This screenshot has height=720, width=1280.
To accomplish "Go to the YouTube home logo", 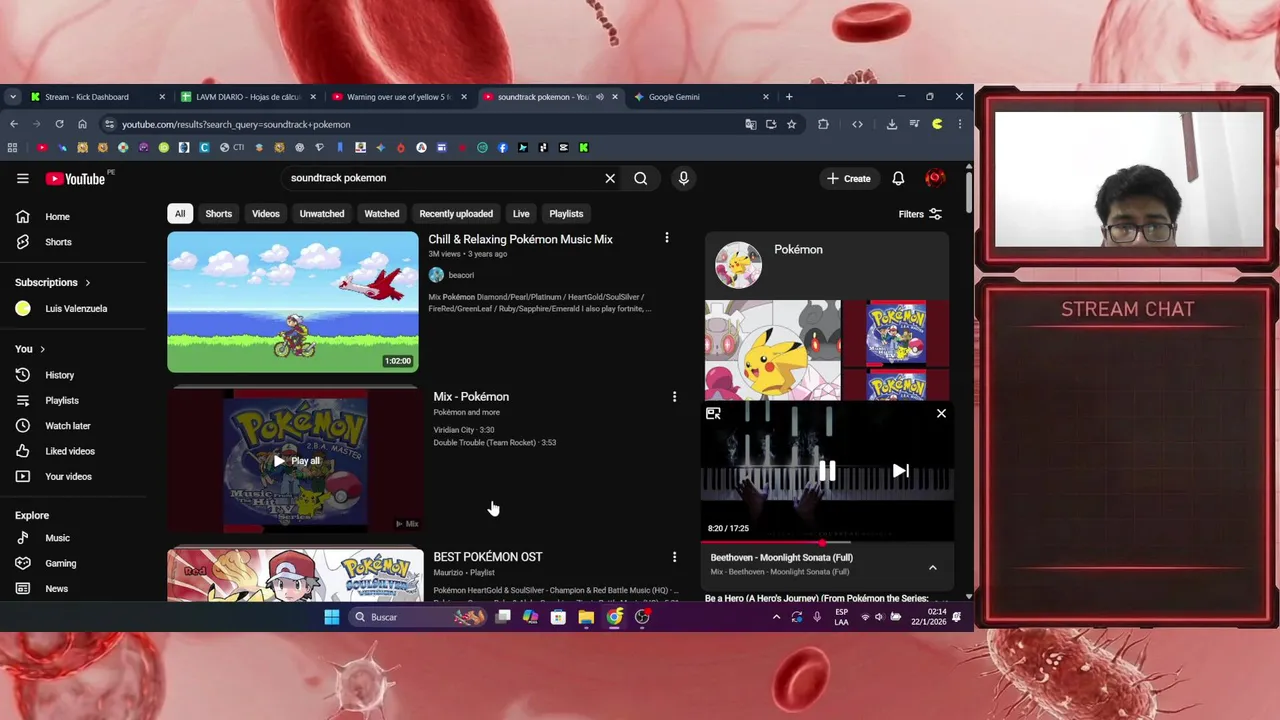I will tap(76, 178).
